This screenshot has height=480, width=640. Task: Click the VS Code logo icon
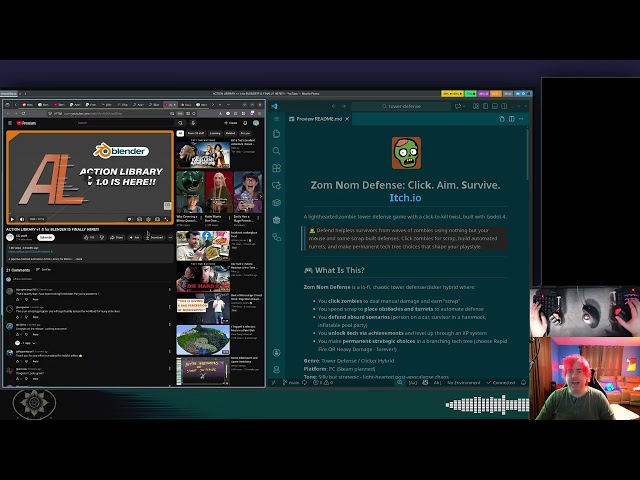(274, 106)
